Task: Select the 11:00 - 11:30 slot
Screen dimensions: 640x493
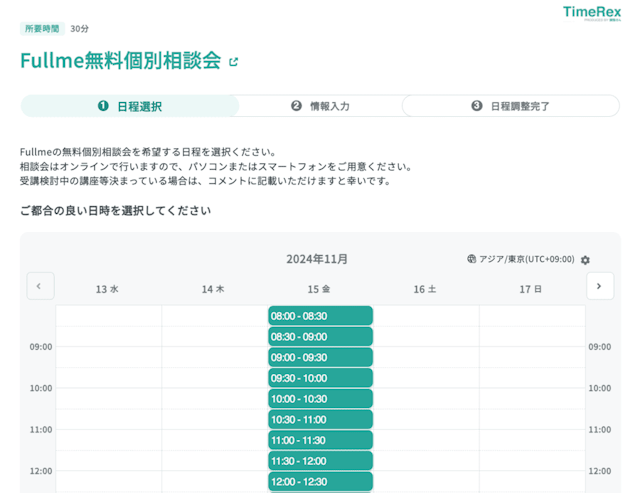Action: click(x=320, y=440)
